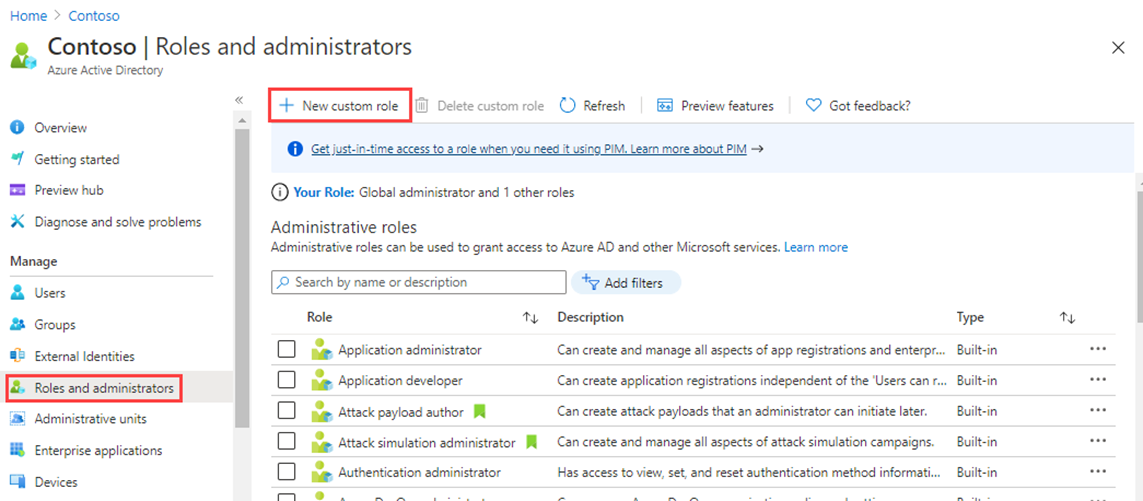Check the Authentication administrator checkbox
Image resolution: width=1143 pixels, height=501 pixels.
[x=286, y=473]
